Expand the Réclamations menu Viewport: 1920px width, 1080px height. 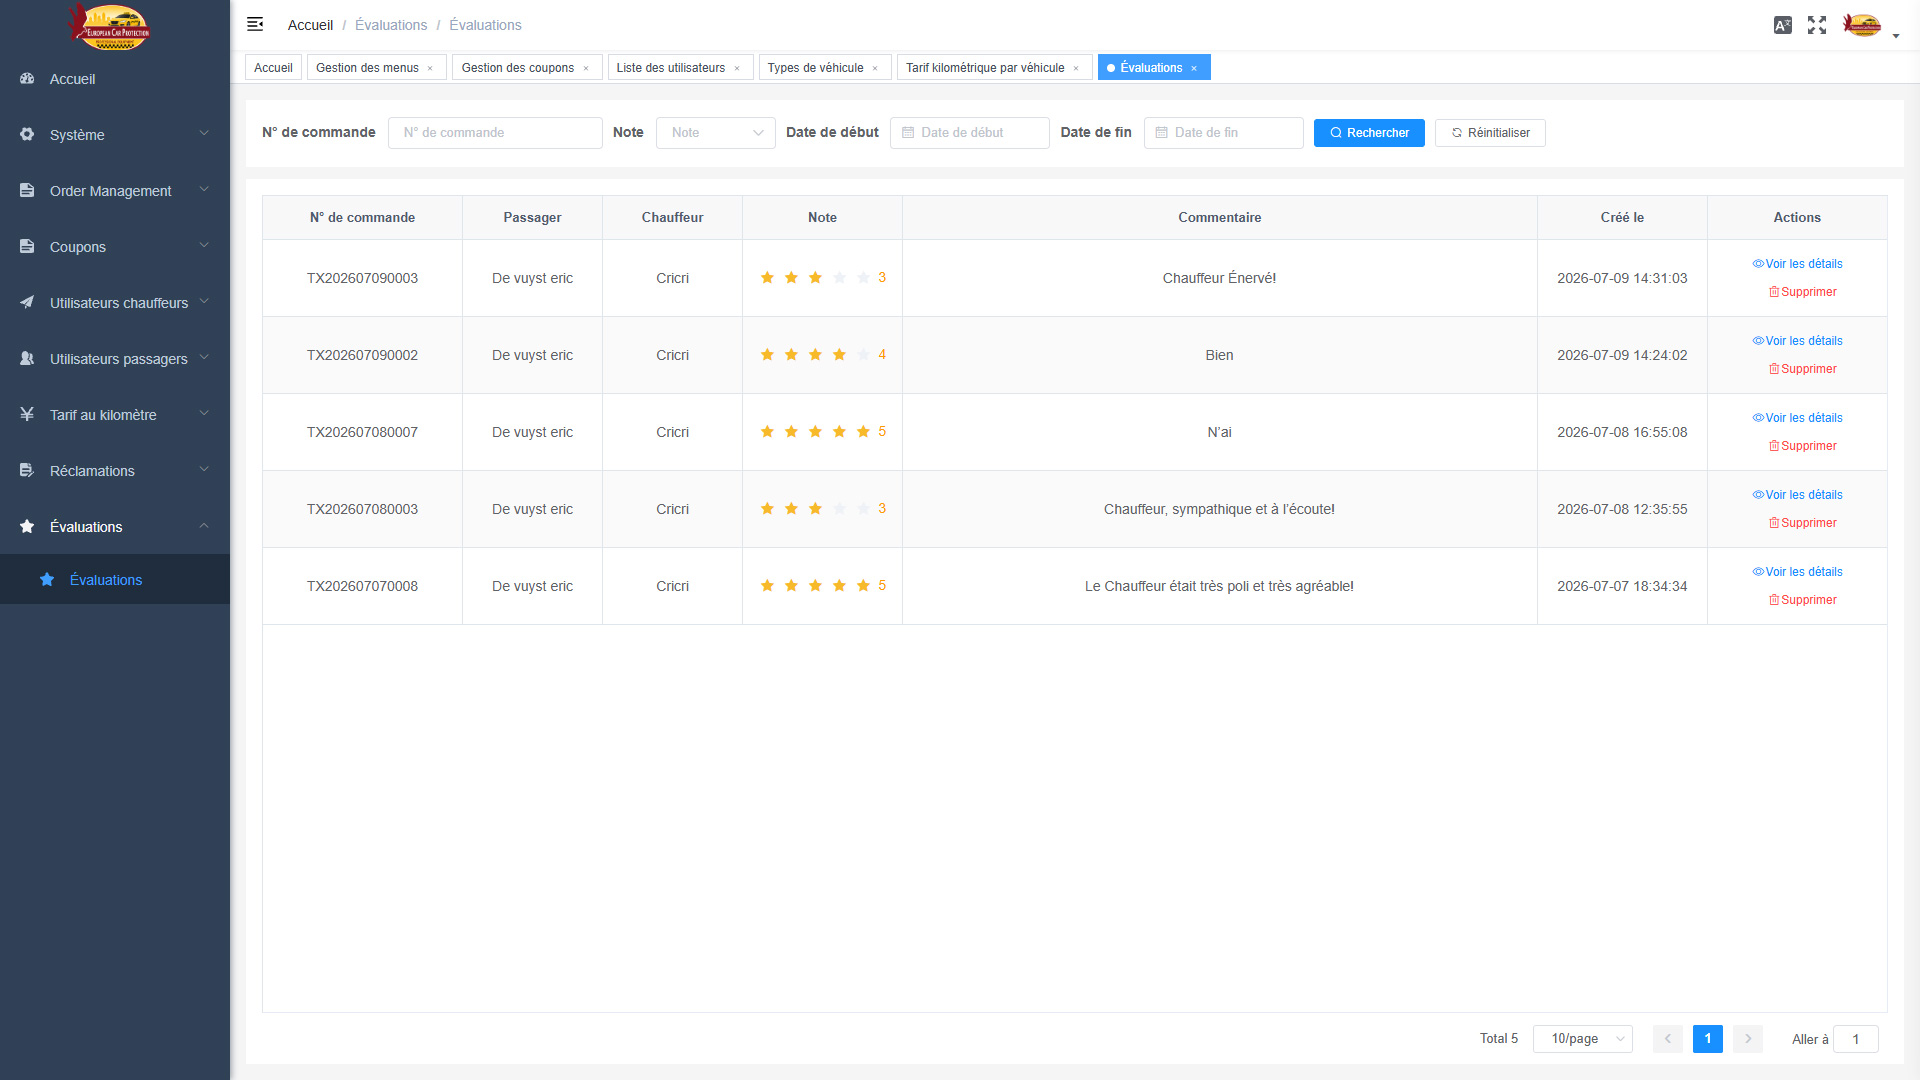[115, 471]
